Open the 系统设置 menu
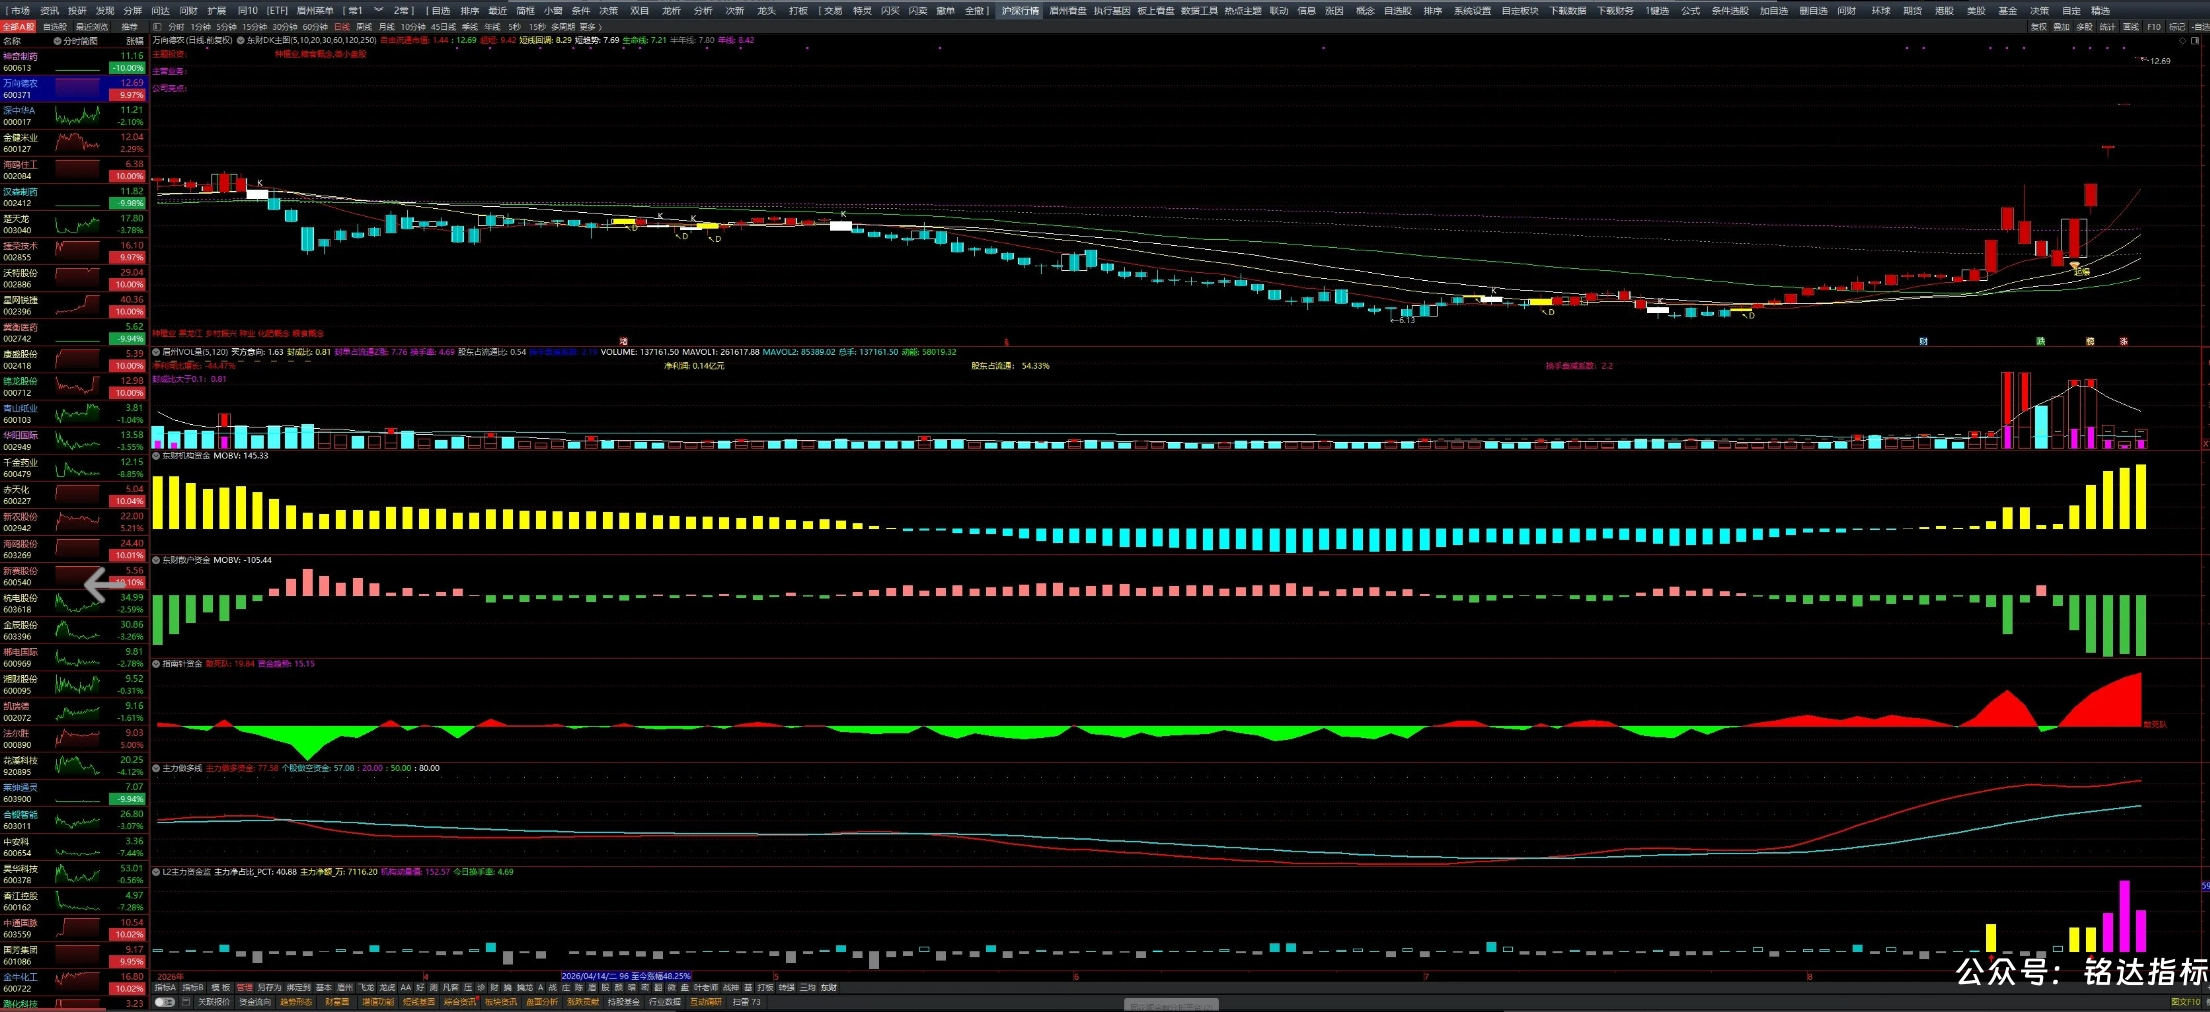The width and height of the screenshot is (2210, 1012). pyautogui.click(x=1472, y=11)
